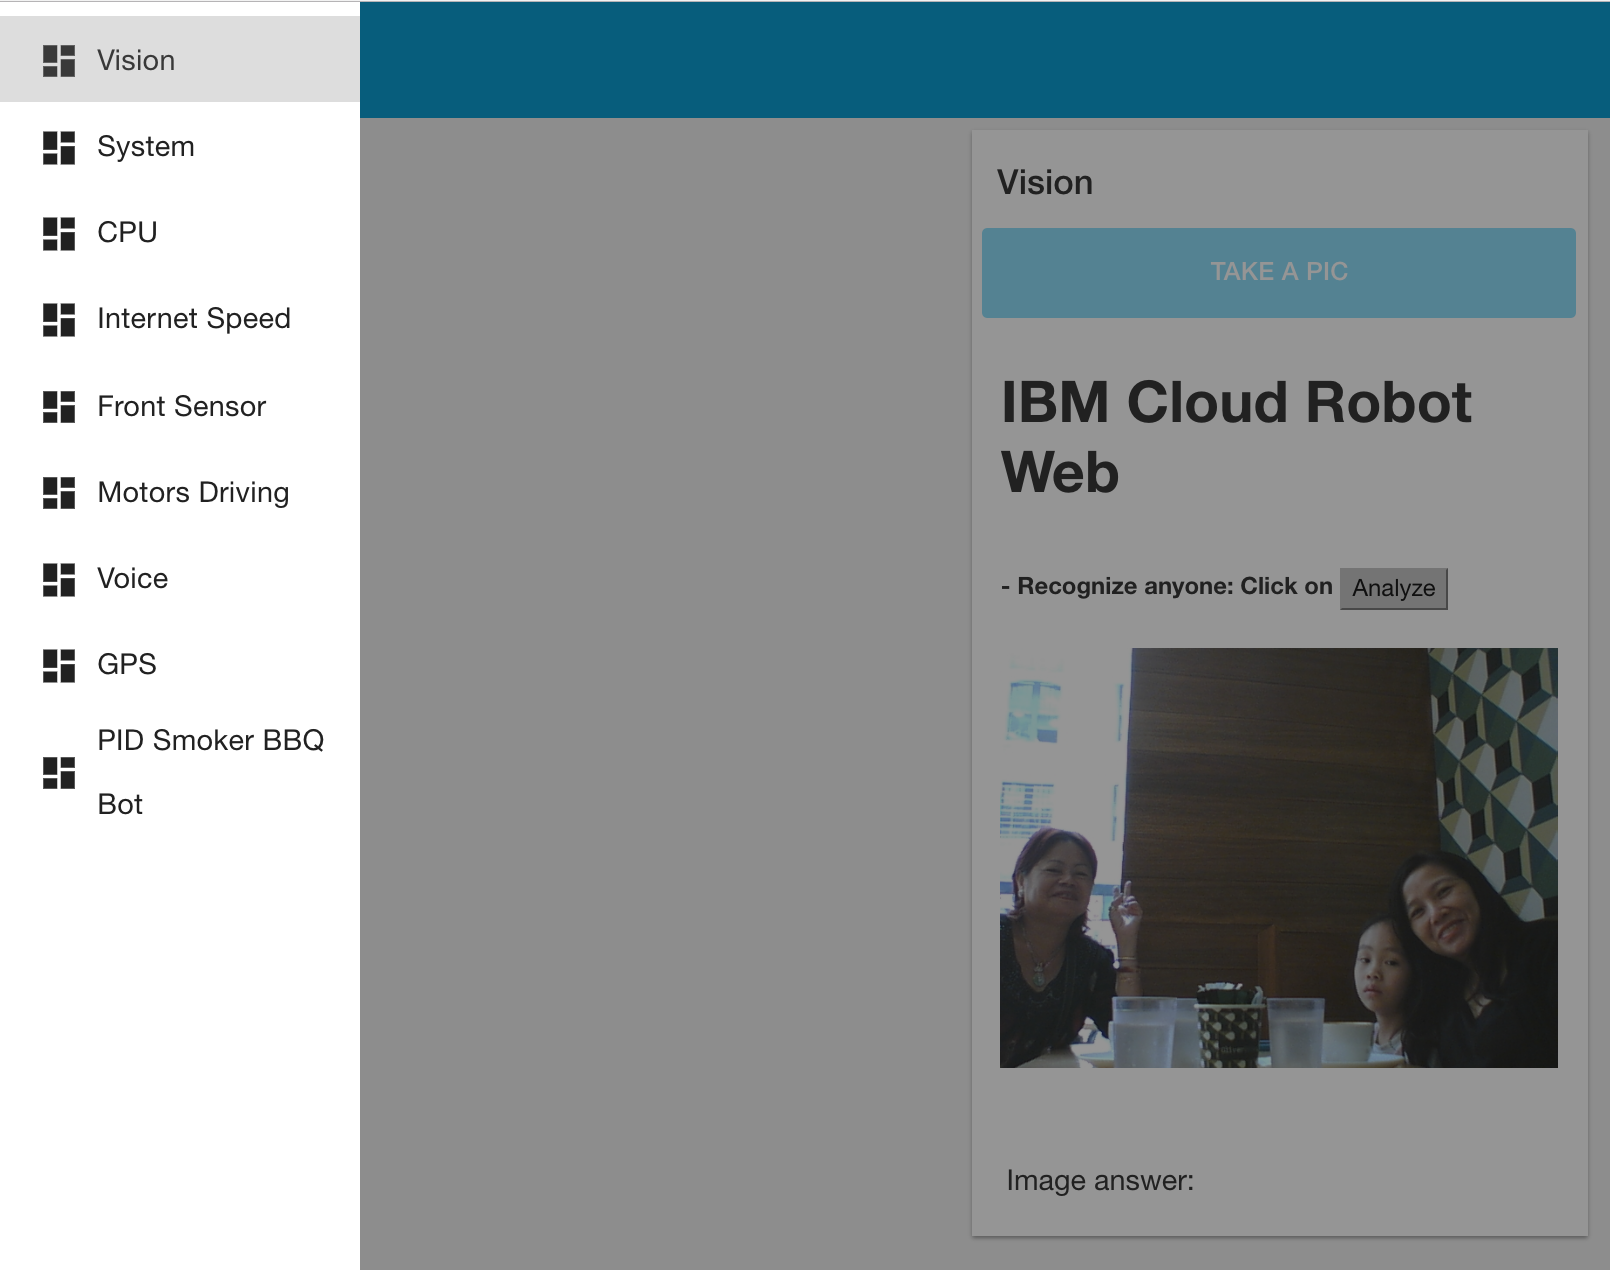Select the Internet Speed section
The height and width of the screenshot is (1270, 1610).
[x=193, y=318]
